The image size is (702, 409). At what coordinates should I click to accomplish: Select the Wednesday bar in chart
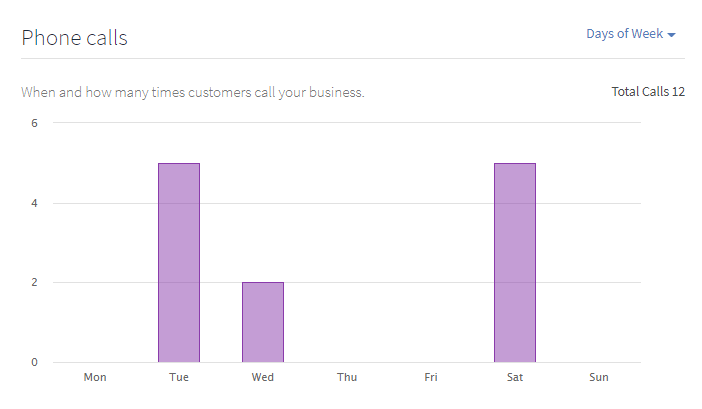[263, 322]
